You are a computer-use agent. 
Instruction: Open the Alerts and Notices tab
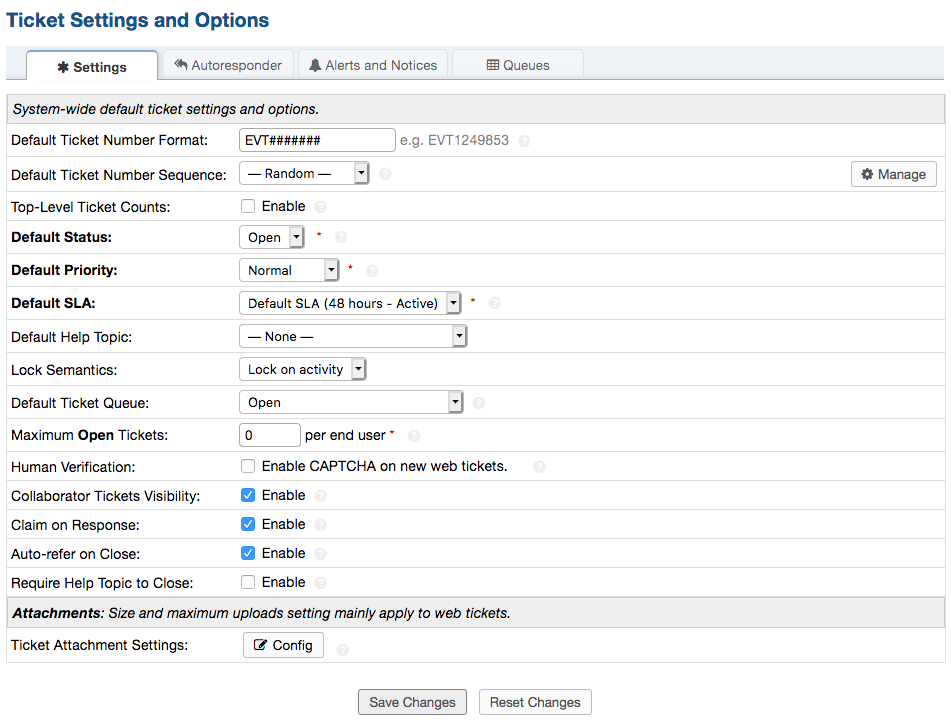point(373,65)
